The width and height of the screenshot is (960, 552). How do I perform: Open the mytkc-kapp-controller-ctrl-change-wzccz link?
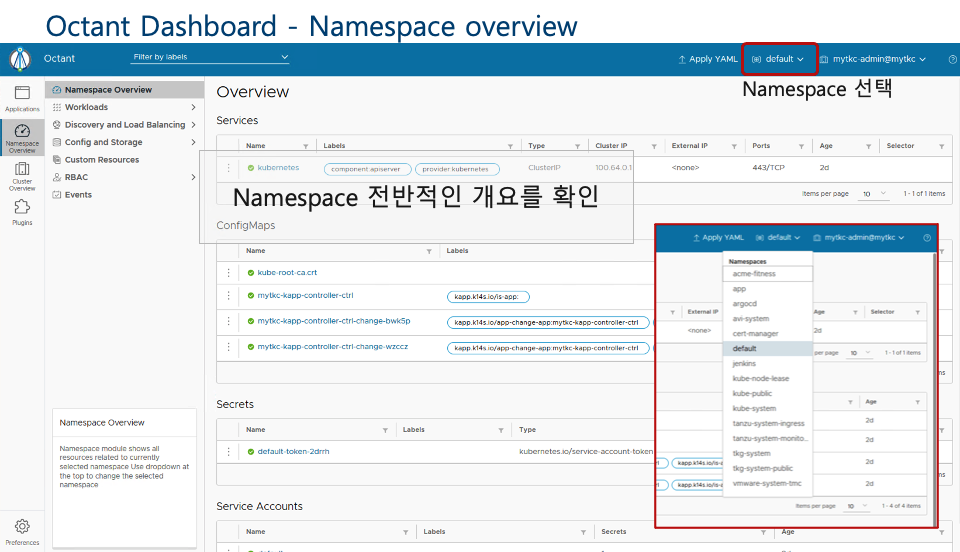tap(332, 347)
